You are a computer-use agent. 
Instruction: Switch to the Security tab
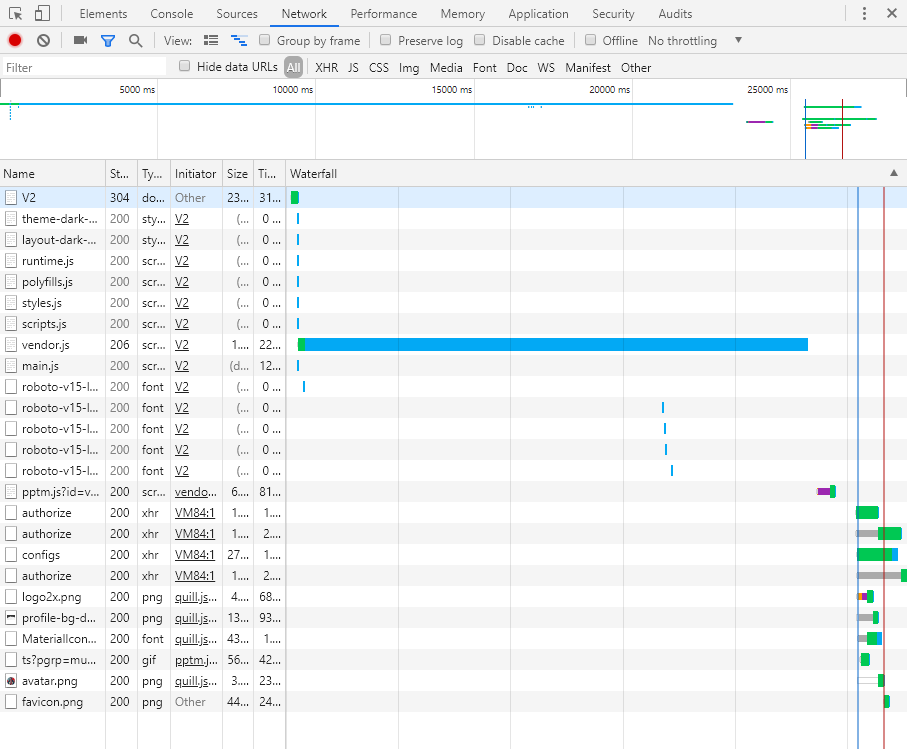(x=613, y=13)
